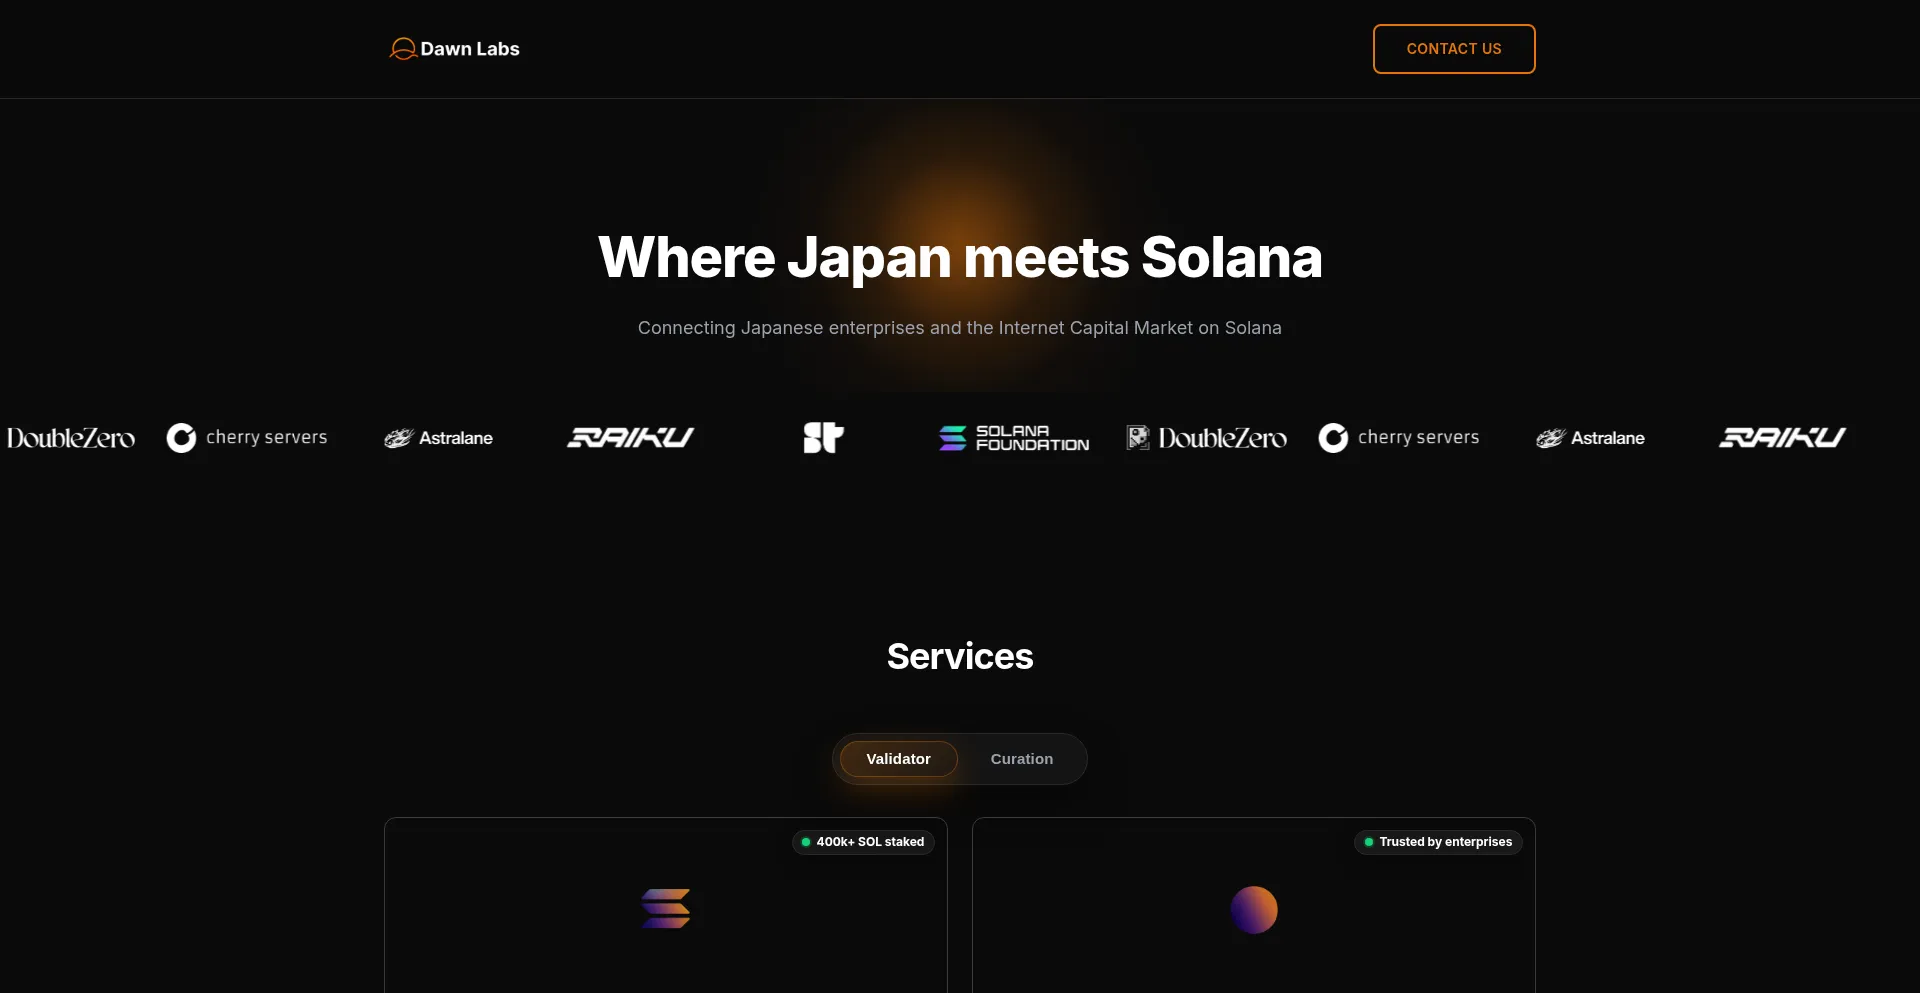Screen dimensions: 1920x993
Task: Click the 'Trusted by enterprises' badge
Action: [x=1438, y=842]
